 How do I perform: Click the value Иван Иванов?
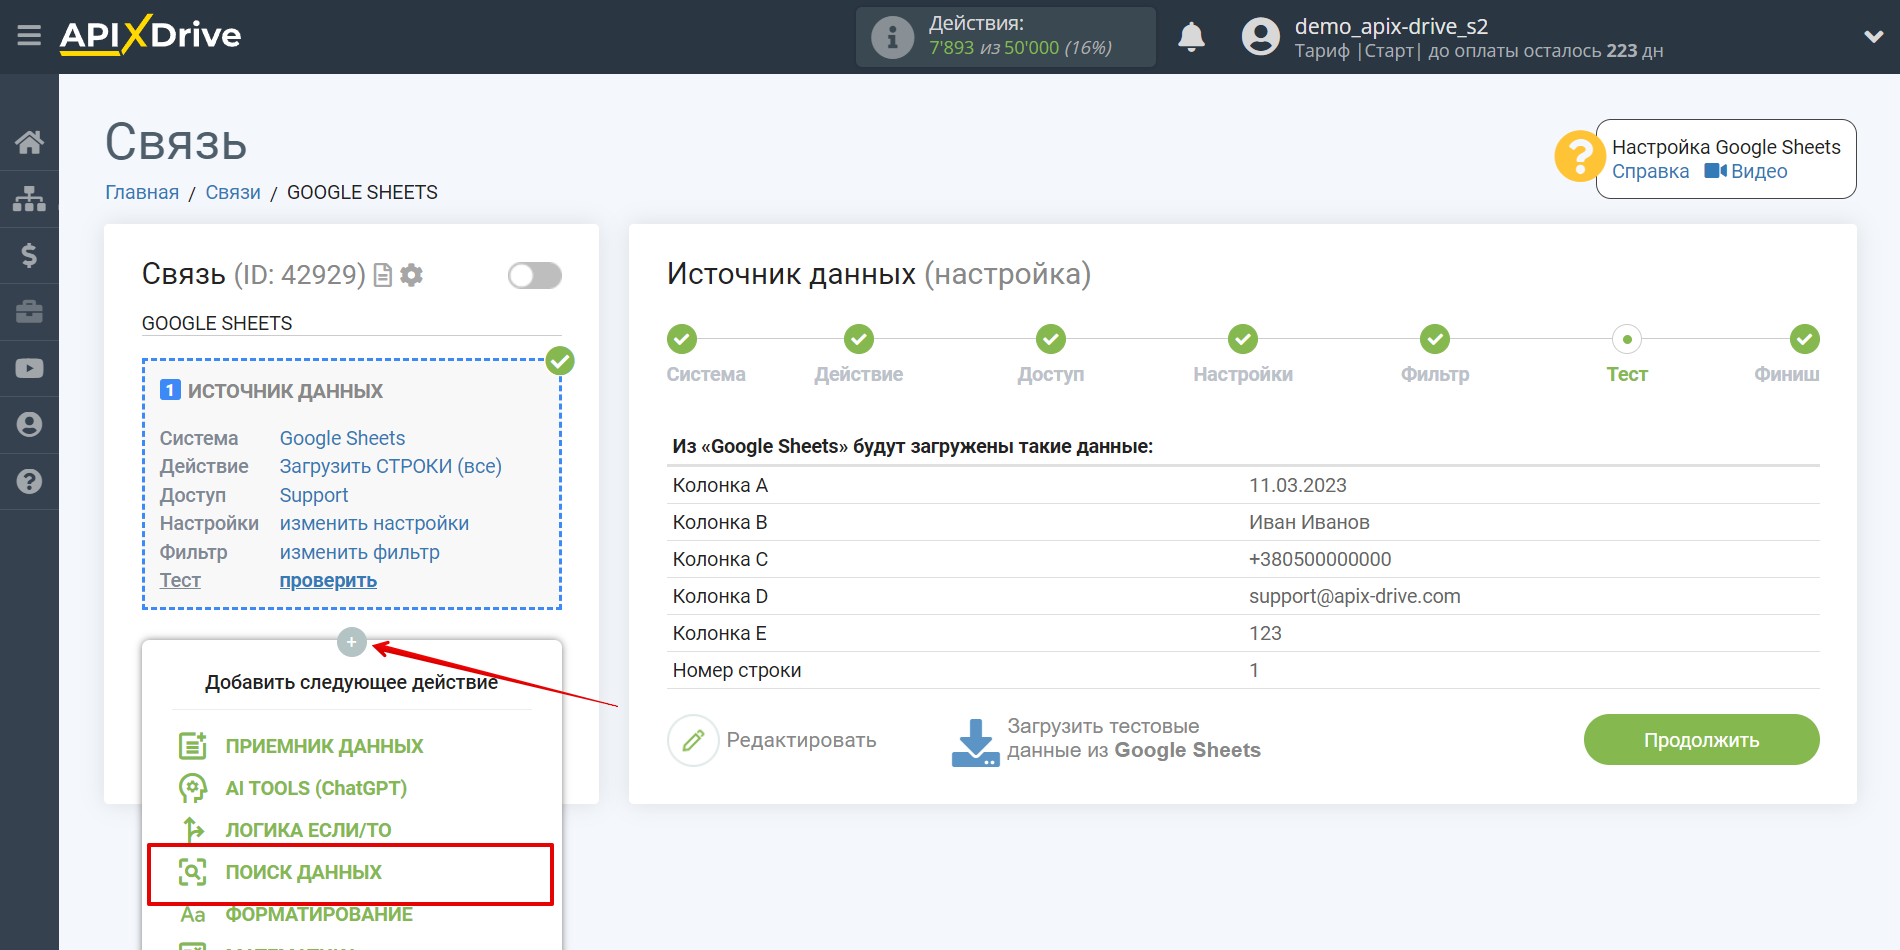(x=1309, y=522)
